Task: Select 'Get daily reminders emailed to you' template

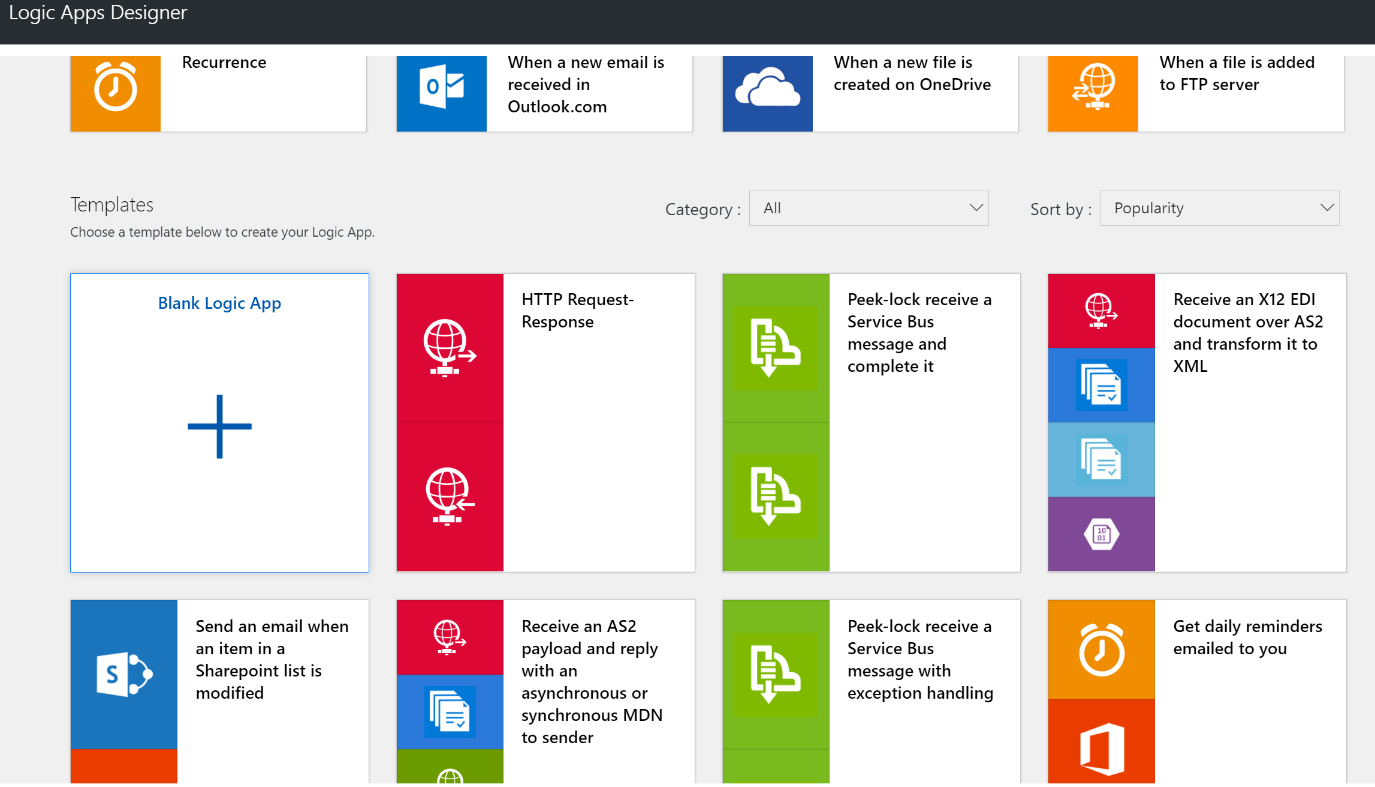Action: 1247,638
